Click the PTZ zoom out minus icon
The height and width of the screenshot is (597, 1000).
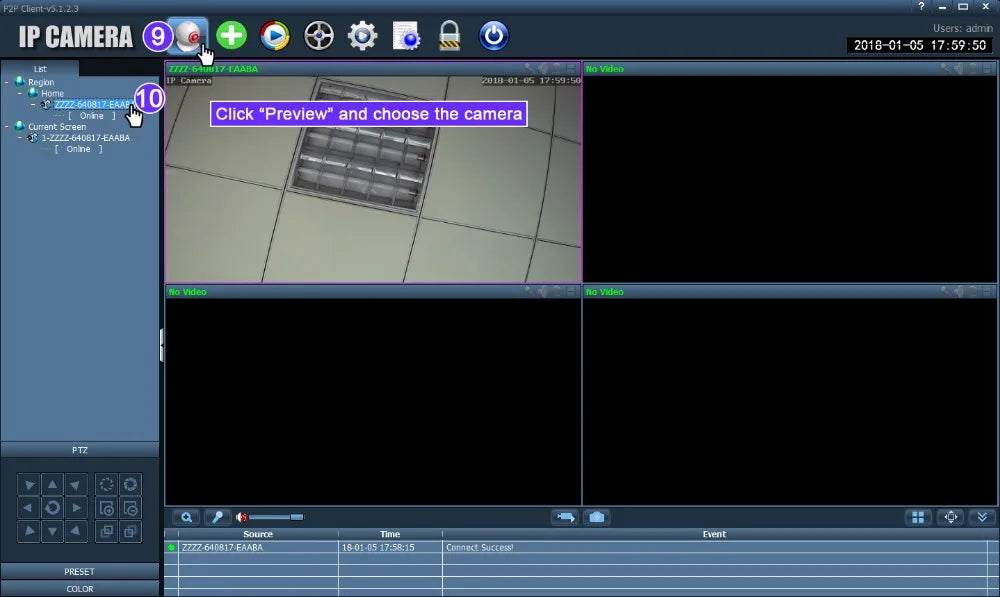click(130, 508)
